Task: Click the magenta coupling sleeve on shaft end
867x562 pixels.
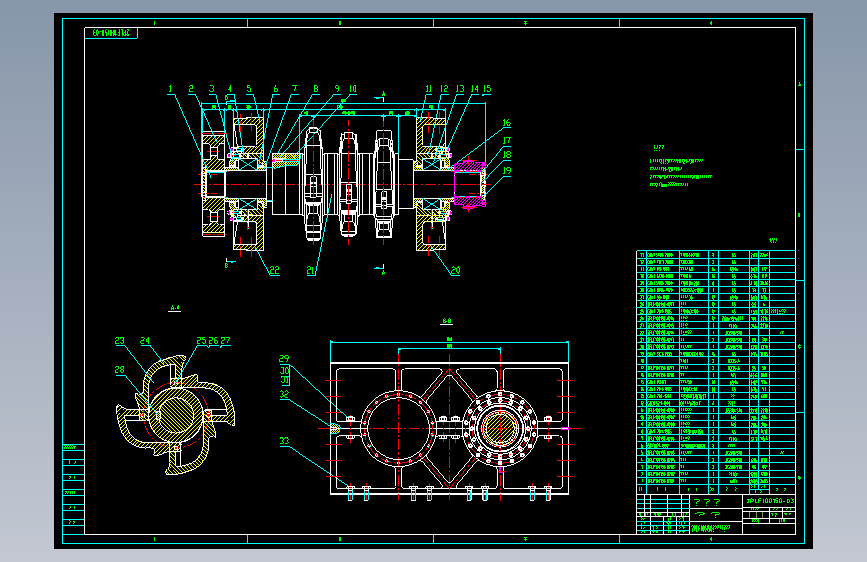Action: click(x=470, y=185)
